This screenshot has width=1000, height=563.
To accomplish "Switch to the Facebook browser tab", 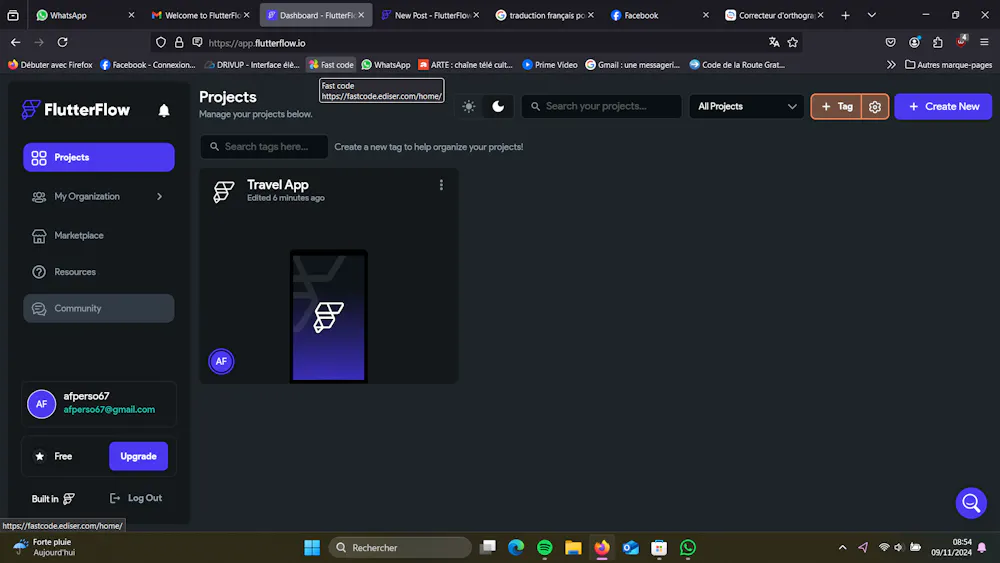I will (660, 15).
